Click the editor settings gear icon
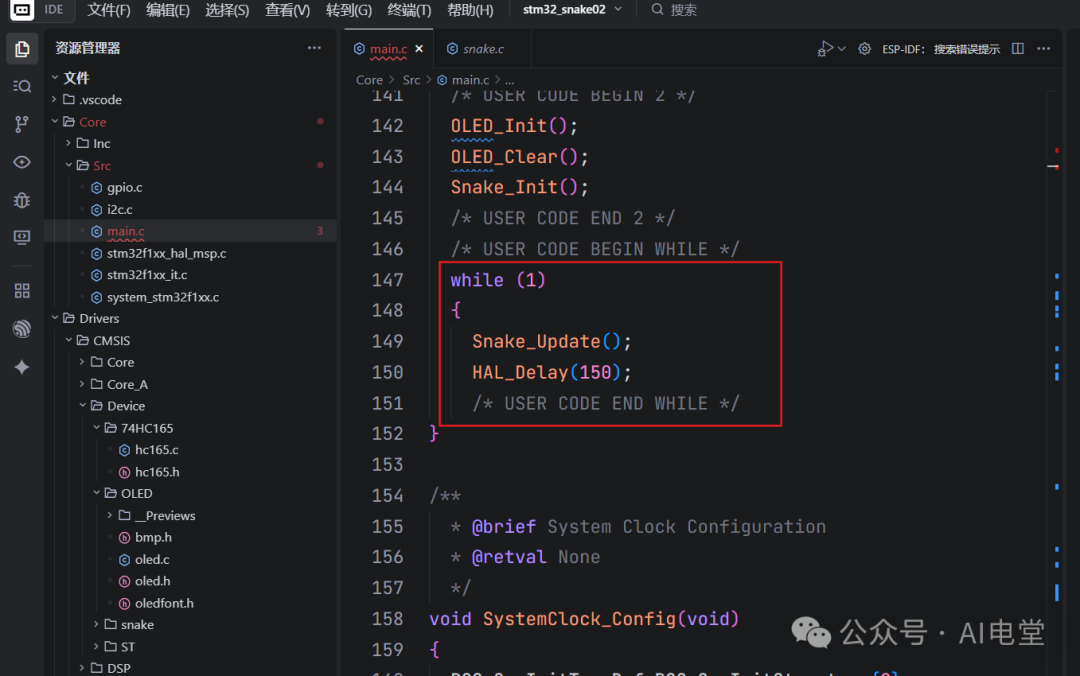 (864, 49)
